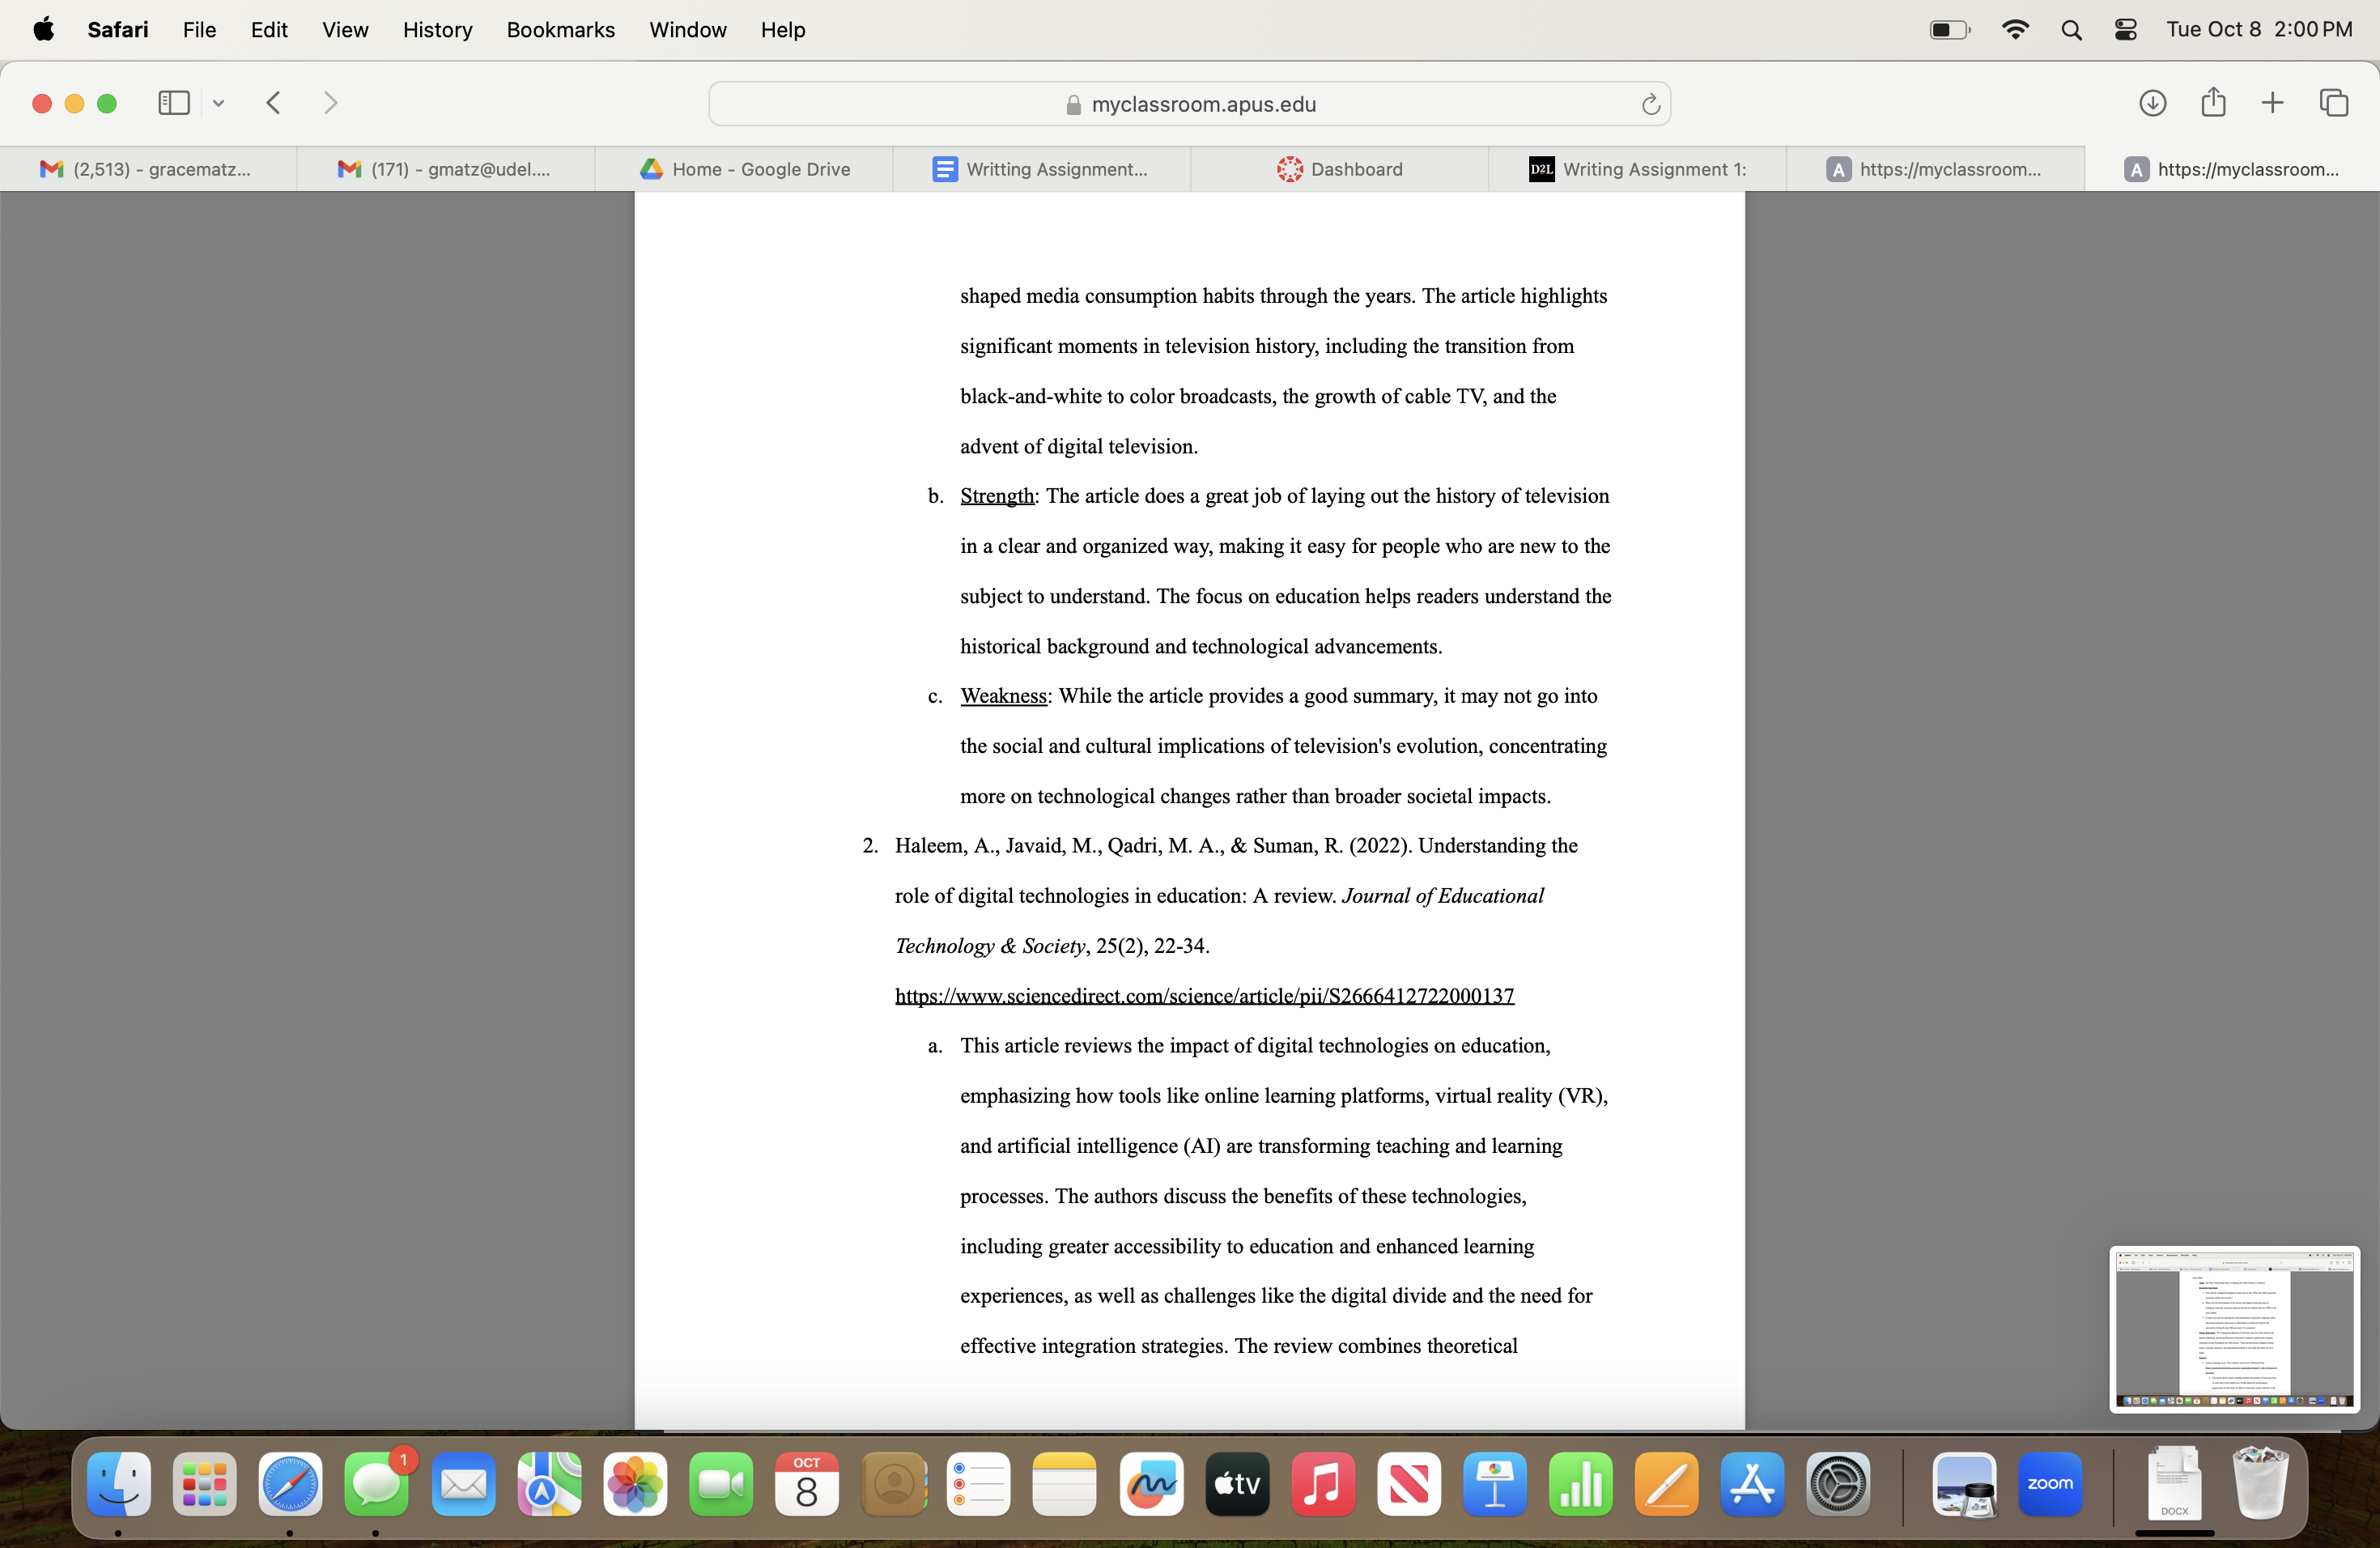
Task: Open the tab group dropdown chevron
Action: point(219,103)
